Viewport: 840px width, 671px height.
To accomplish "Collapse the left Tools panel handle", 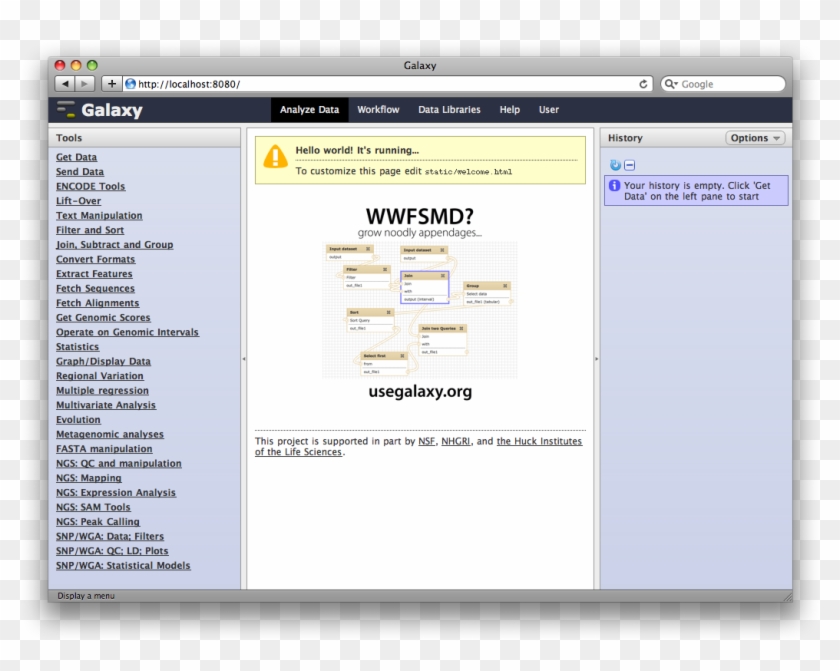I will click(x=244, y=358).
